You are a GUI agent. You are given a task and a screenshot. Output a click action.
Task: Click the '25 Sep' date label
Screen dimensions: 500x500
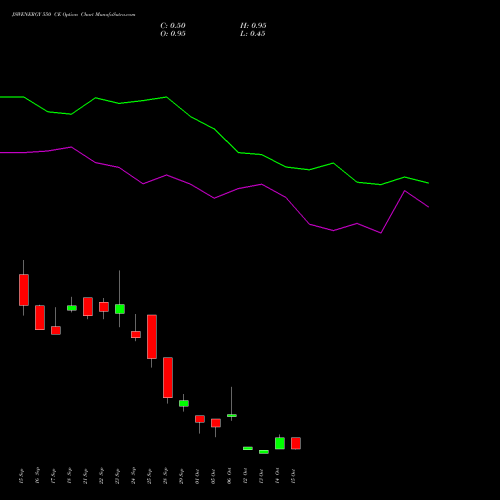coord(150,476)
